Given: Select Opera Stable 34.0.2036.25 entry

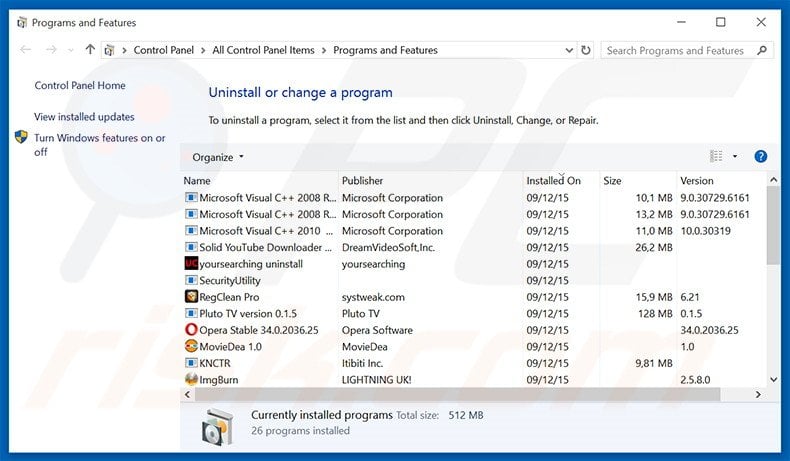Looking at the screenshot, I should tap(258, 331).
